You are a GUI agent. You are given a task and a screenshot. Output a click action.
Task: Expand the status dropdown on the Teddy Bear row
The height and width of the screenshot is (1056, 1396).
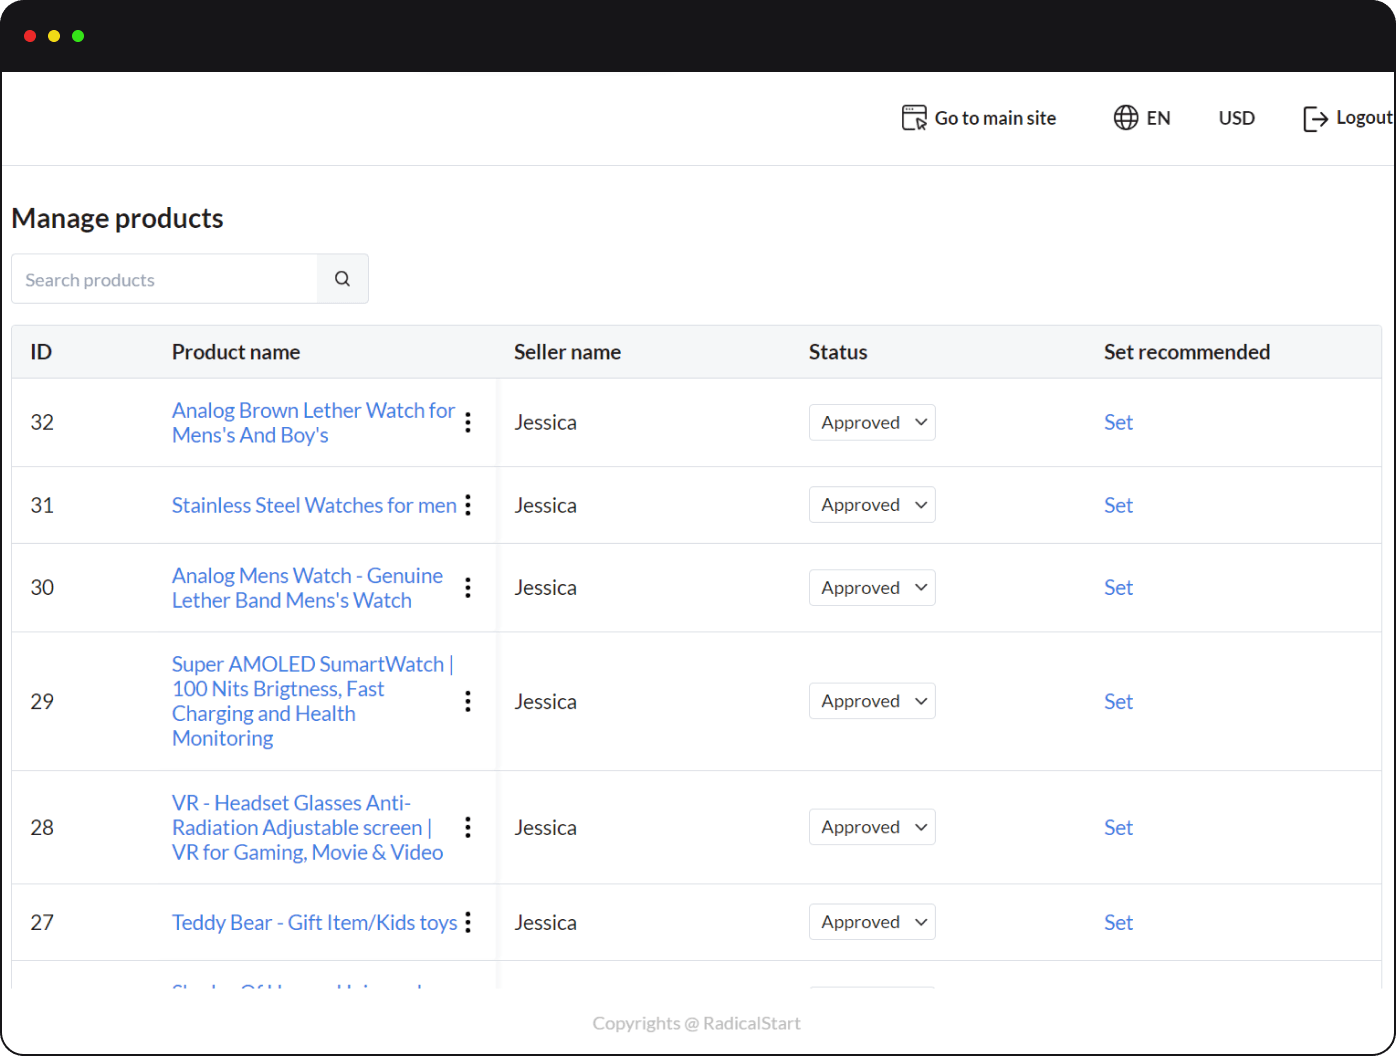(871, 921)
